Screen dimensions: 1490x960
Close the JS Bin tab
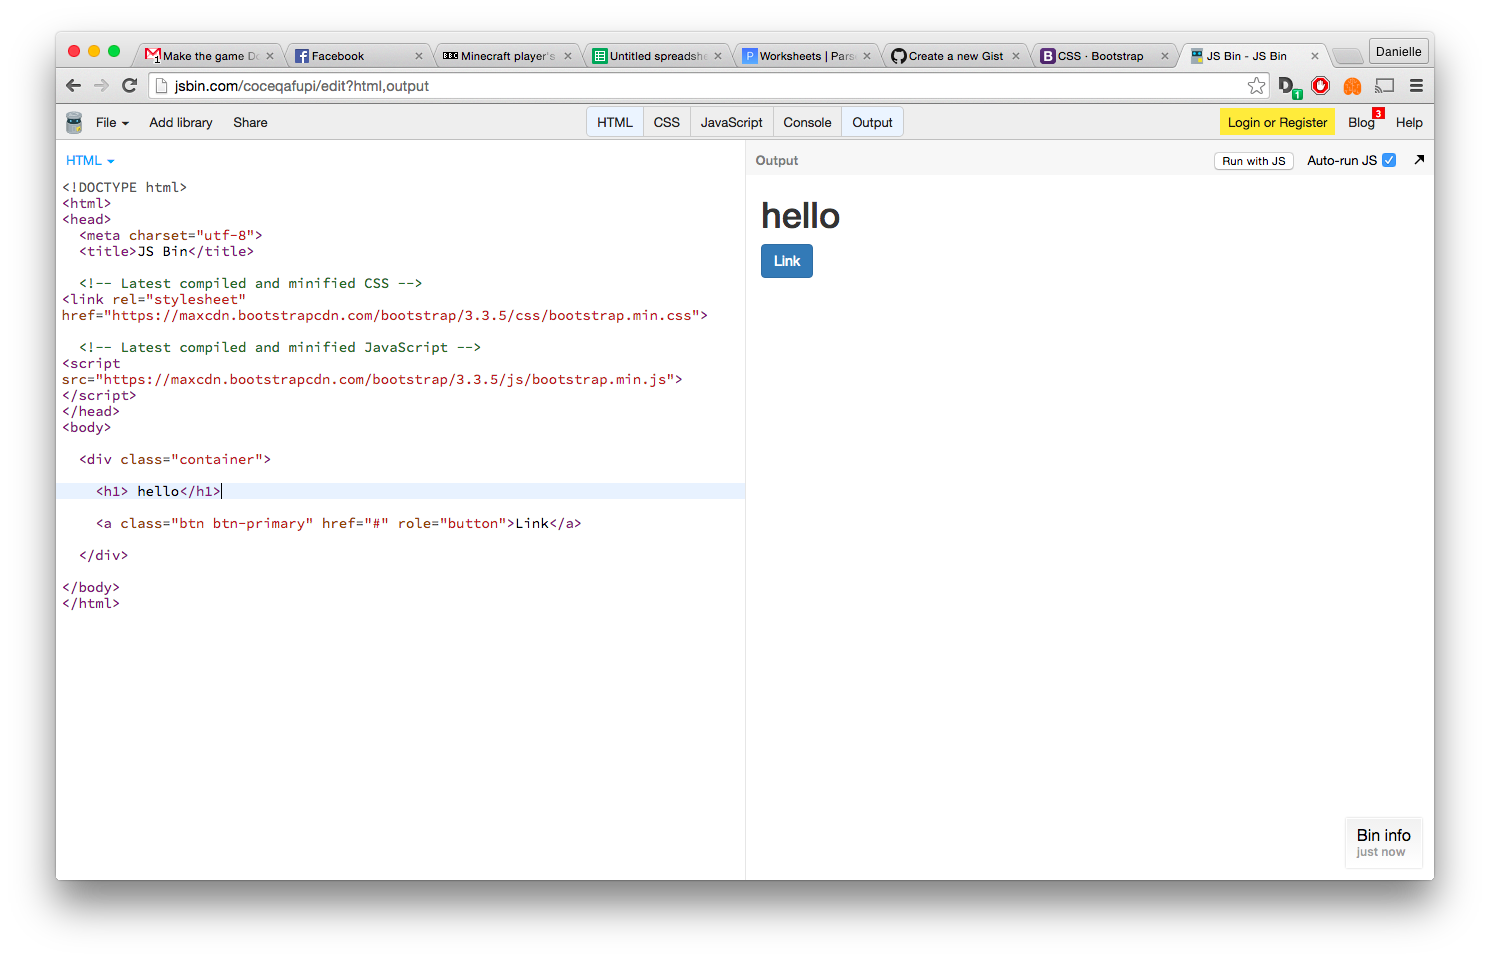pos(1315,56)
